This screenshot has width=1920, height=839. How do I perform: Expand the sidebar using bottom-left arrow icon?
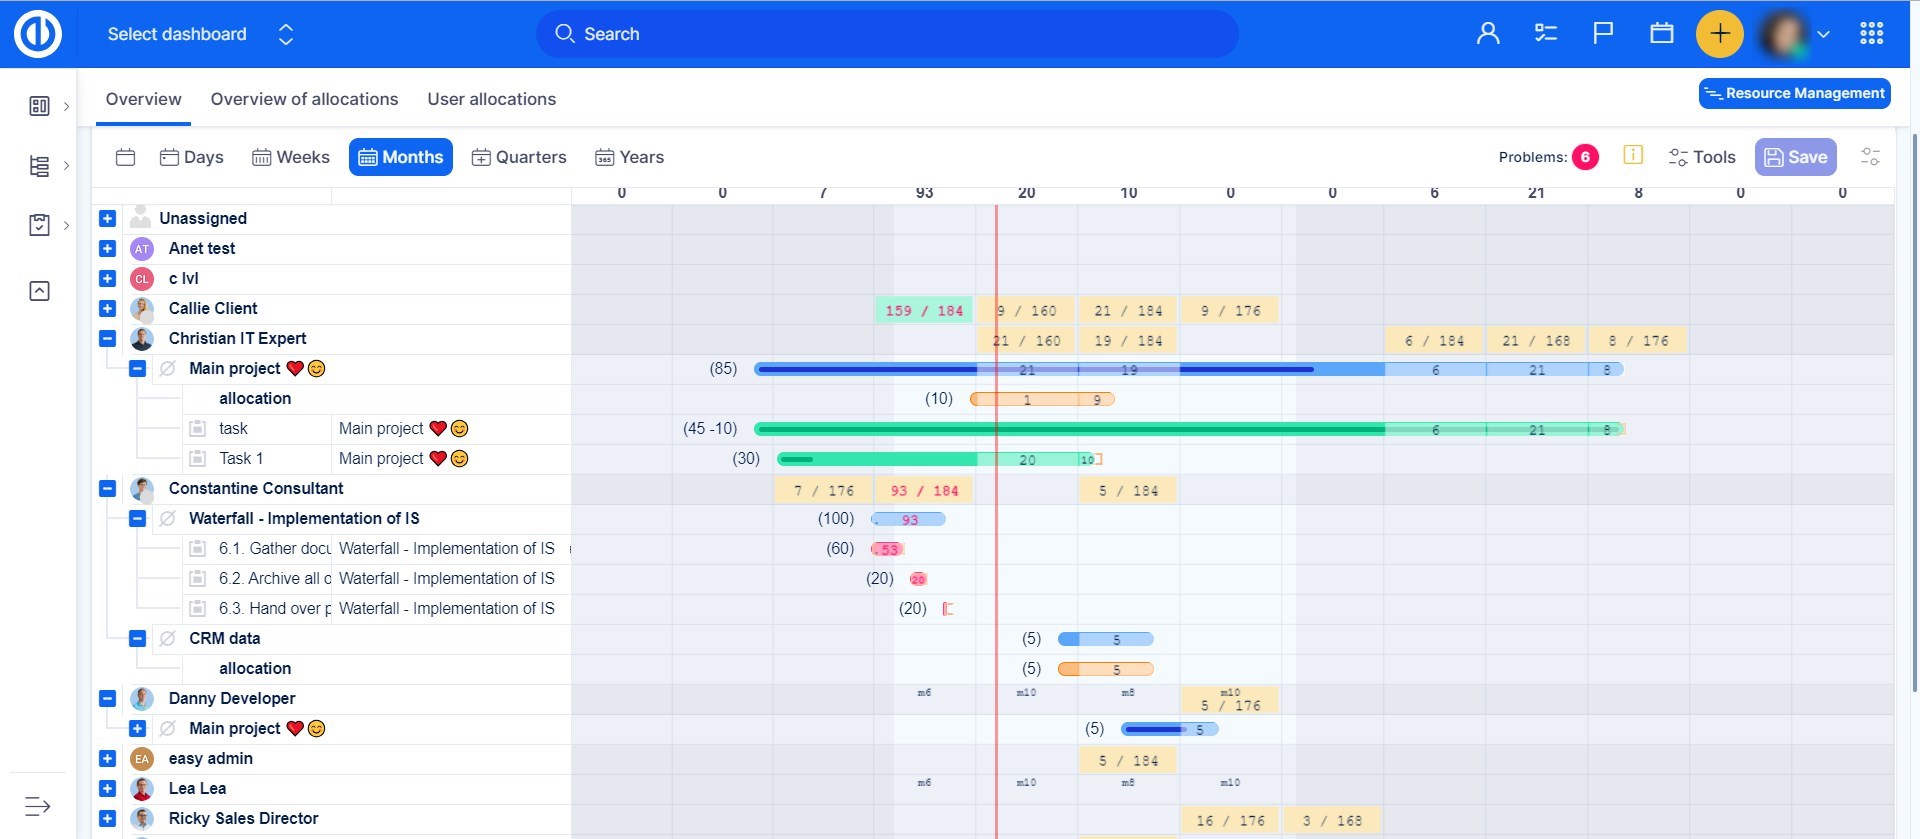[x=37, y=806]
